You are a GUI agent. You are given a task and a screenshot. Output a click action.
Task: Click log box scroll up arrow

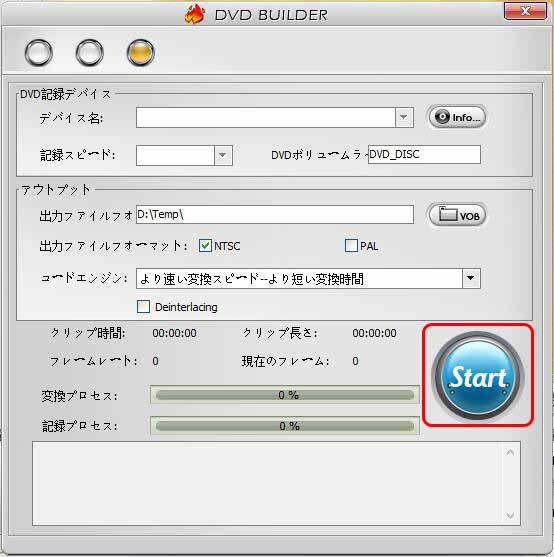click(x=510, y=453)
